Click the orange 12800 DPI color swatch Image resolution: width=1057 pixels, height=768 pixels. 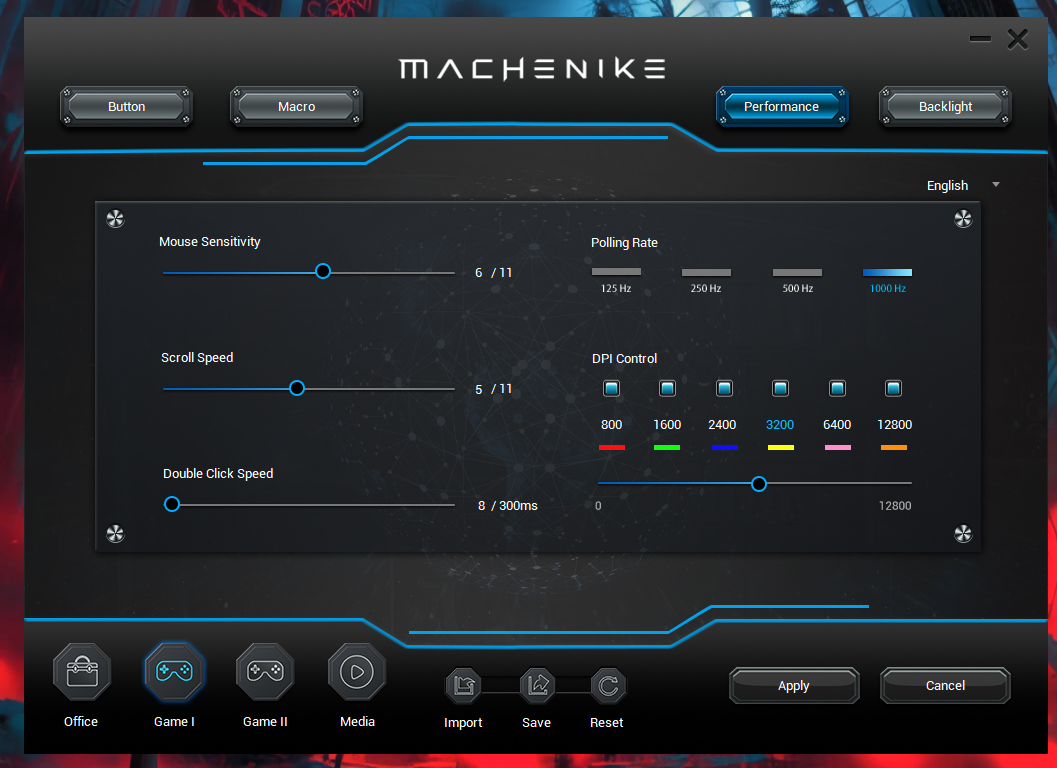[894, 448]
